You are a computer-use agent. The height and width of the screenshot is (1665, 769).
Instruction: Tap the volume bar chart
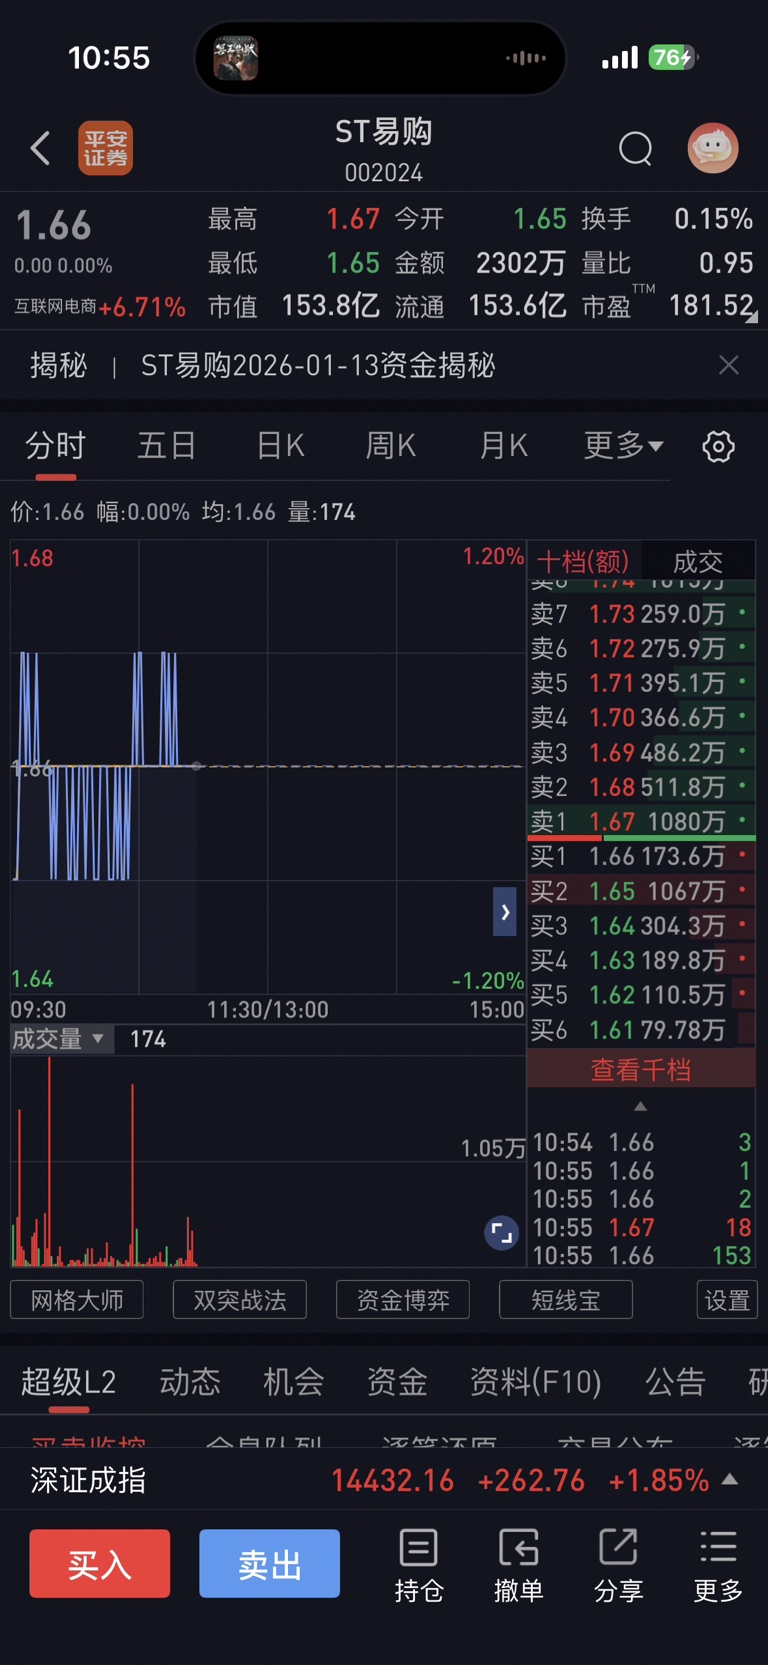268,1161
